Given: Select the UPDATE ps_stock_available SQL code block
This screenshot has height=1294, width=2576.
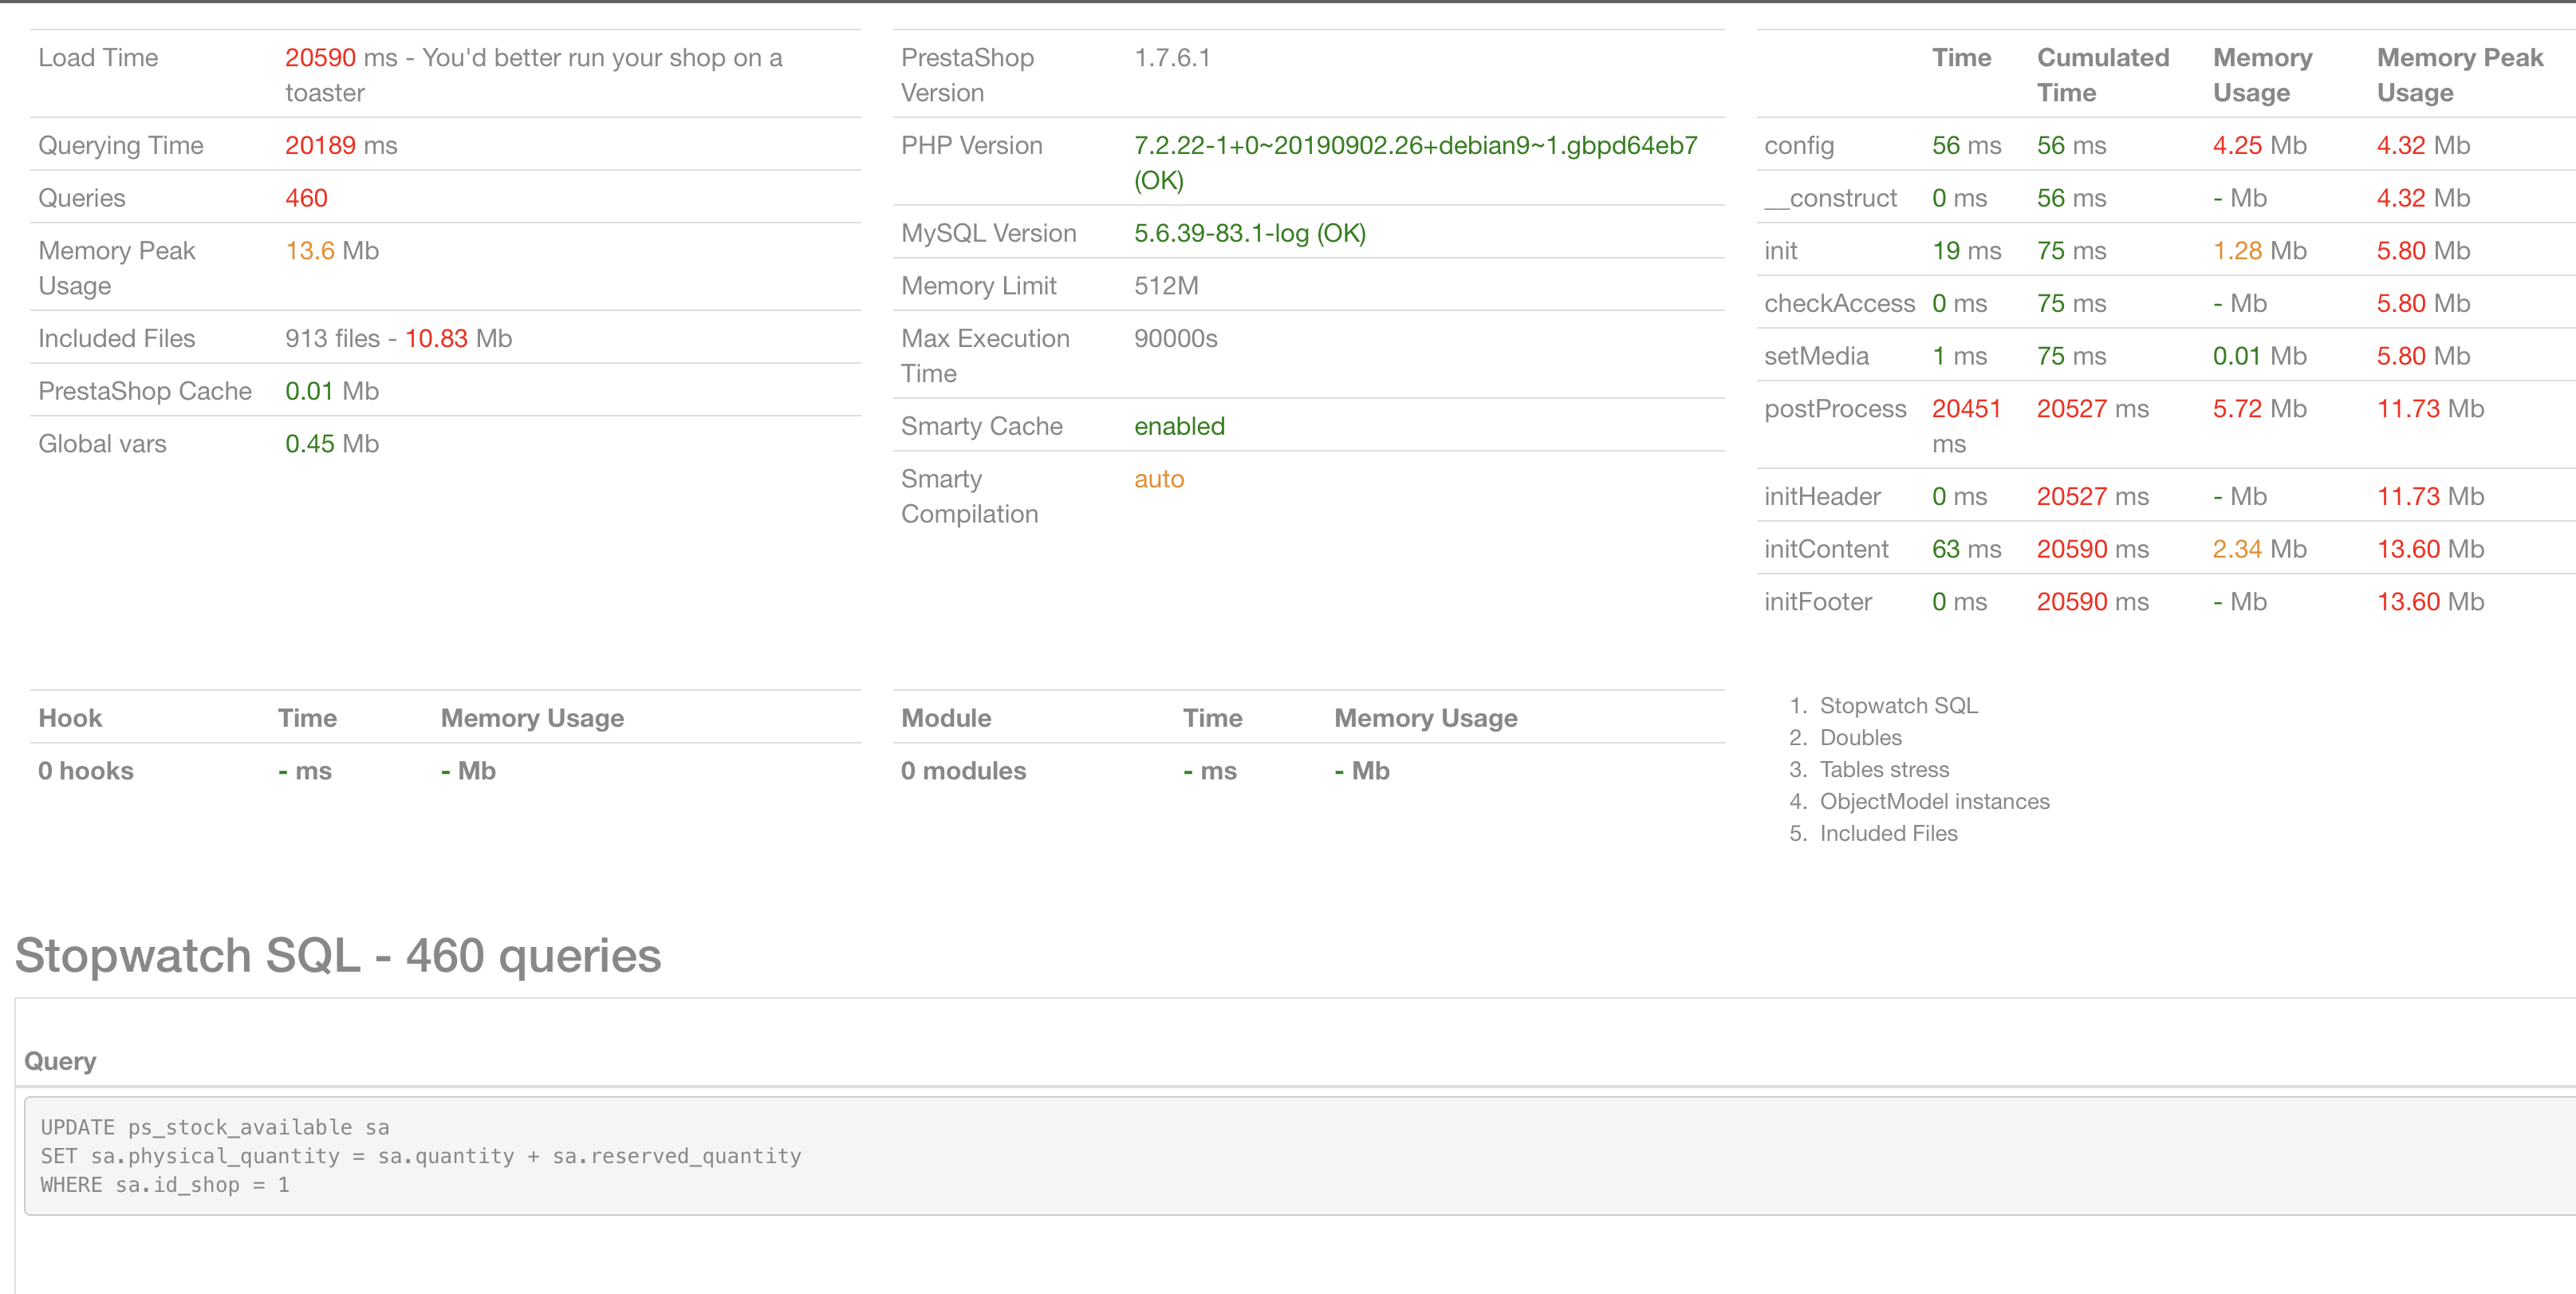Looking at the screenshot, I should [420, 1156].
